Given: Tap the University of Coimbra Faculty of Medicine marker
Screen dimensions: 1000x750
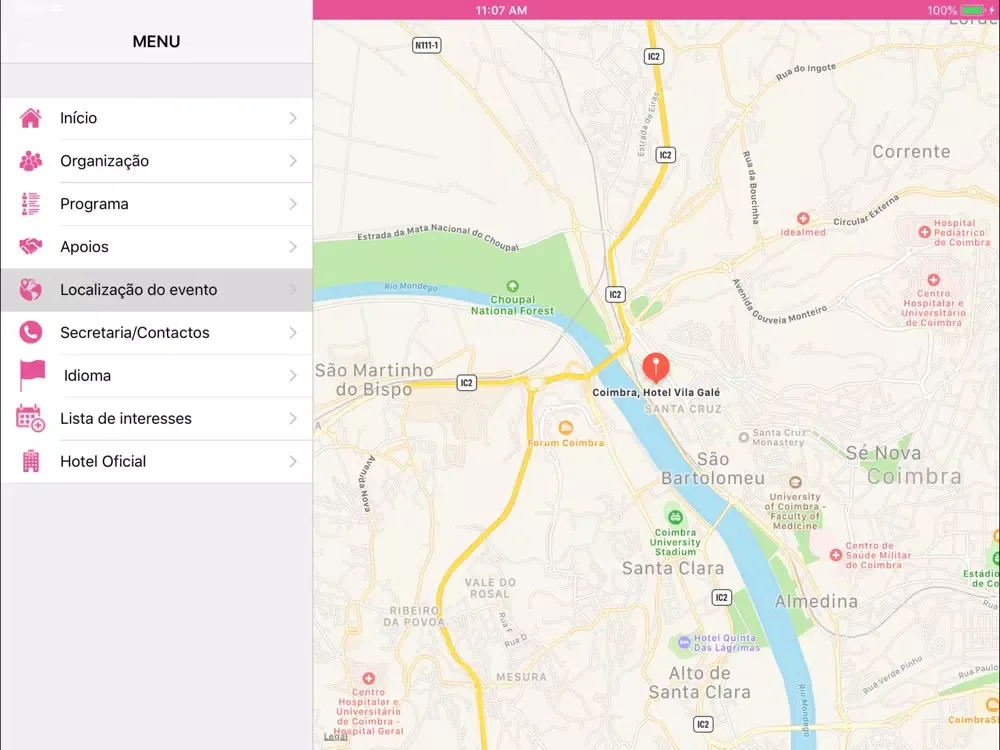Looking at the screenshot, I should pyautogui.click(x=795, y=482).
